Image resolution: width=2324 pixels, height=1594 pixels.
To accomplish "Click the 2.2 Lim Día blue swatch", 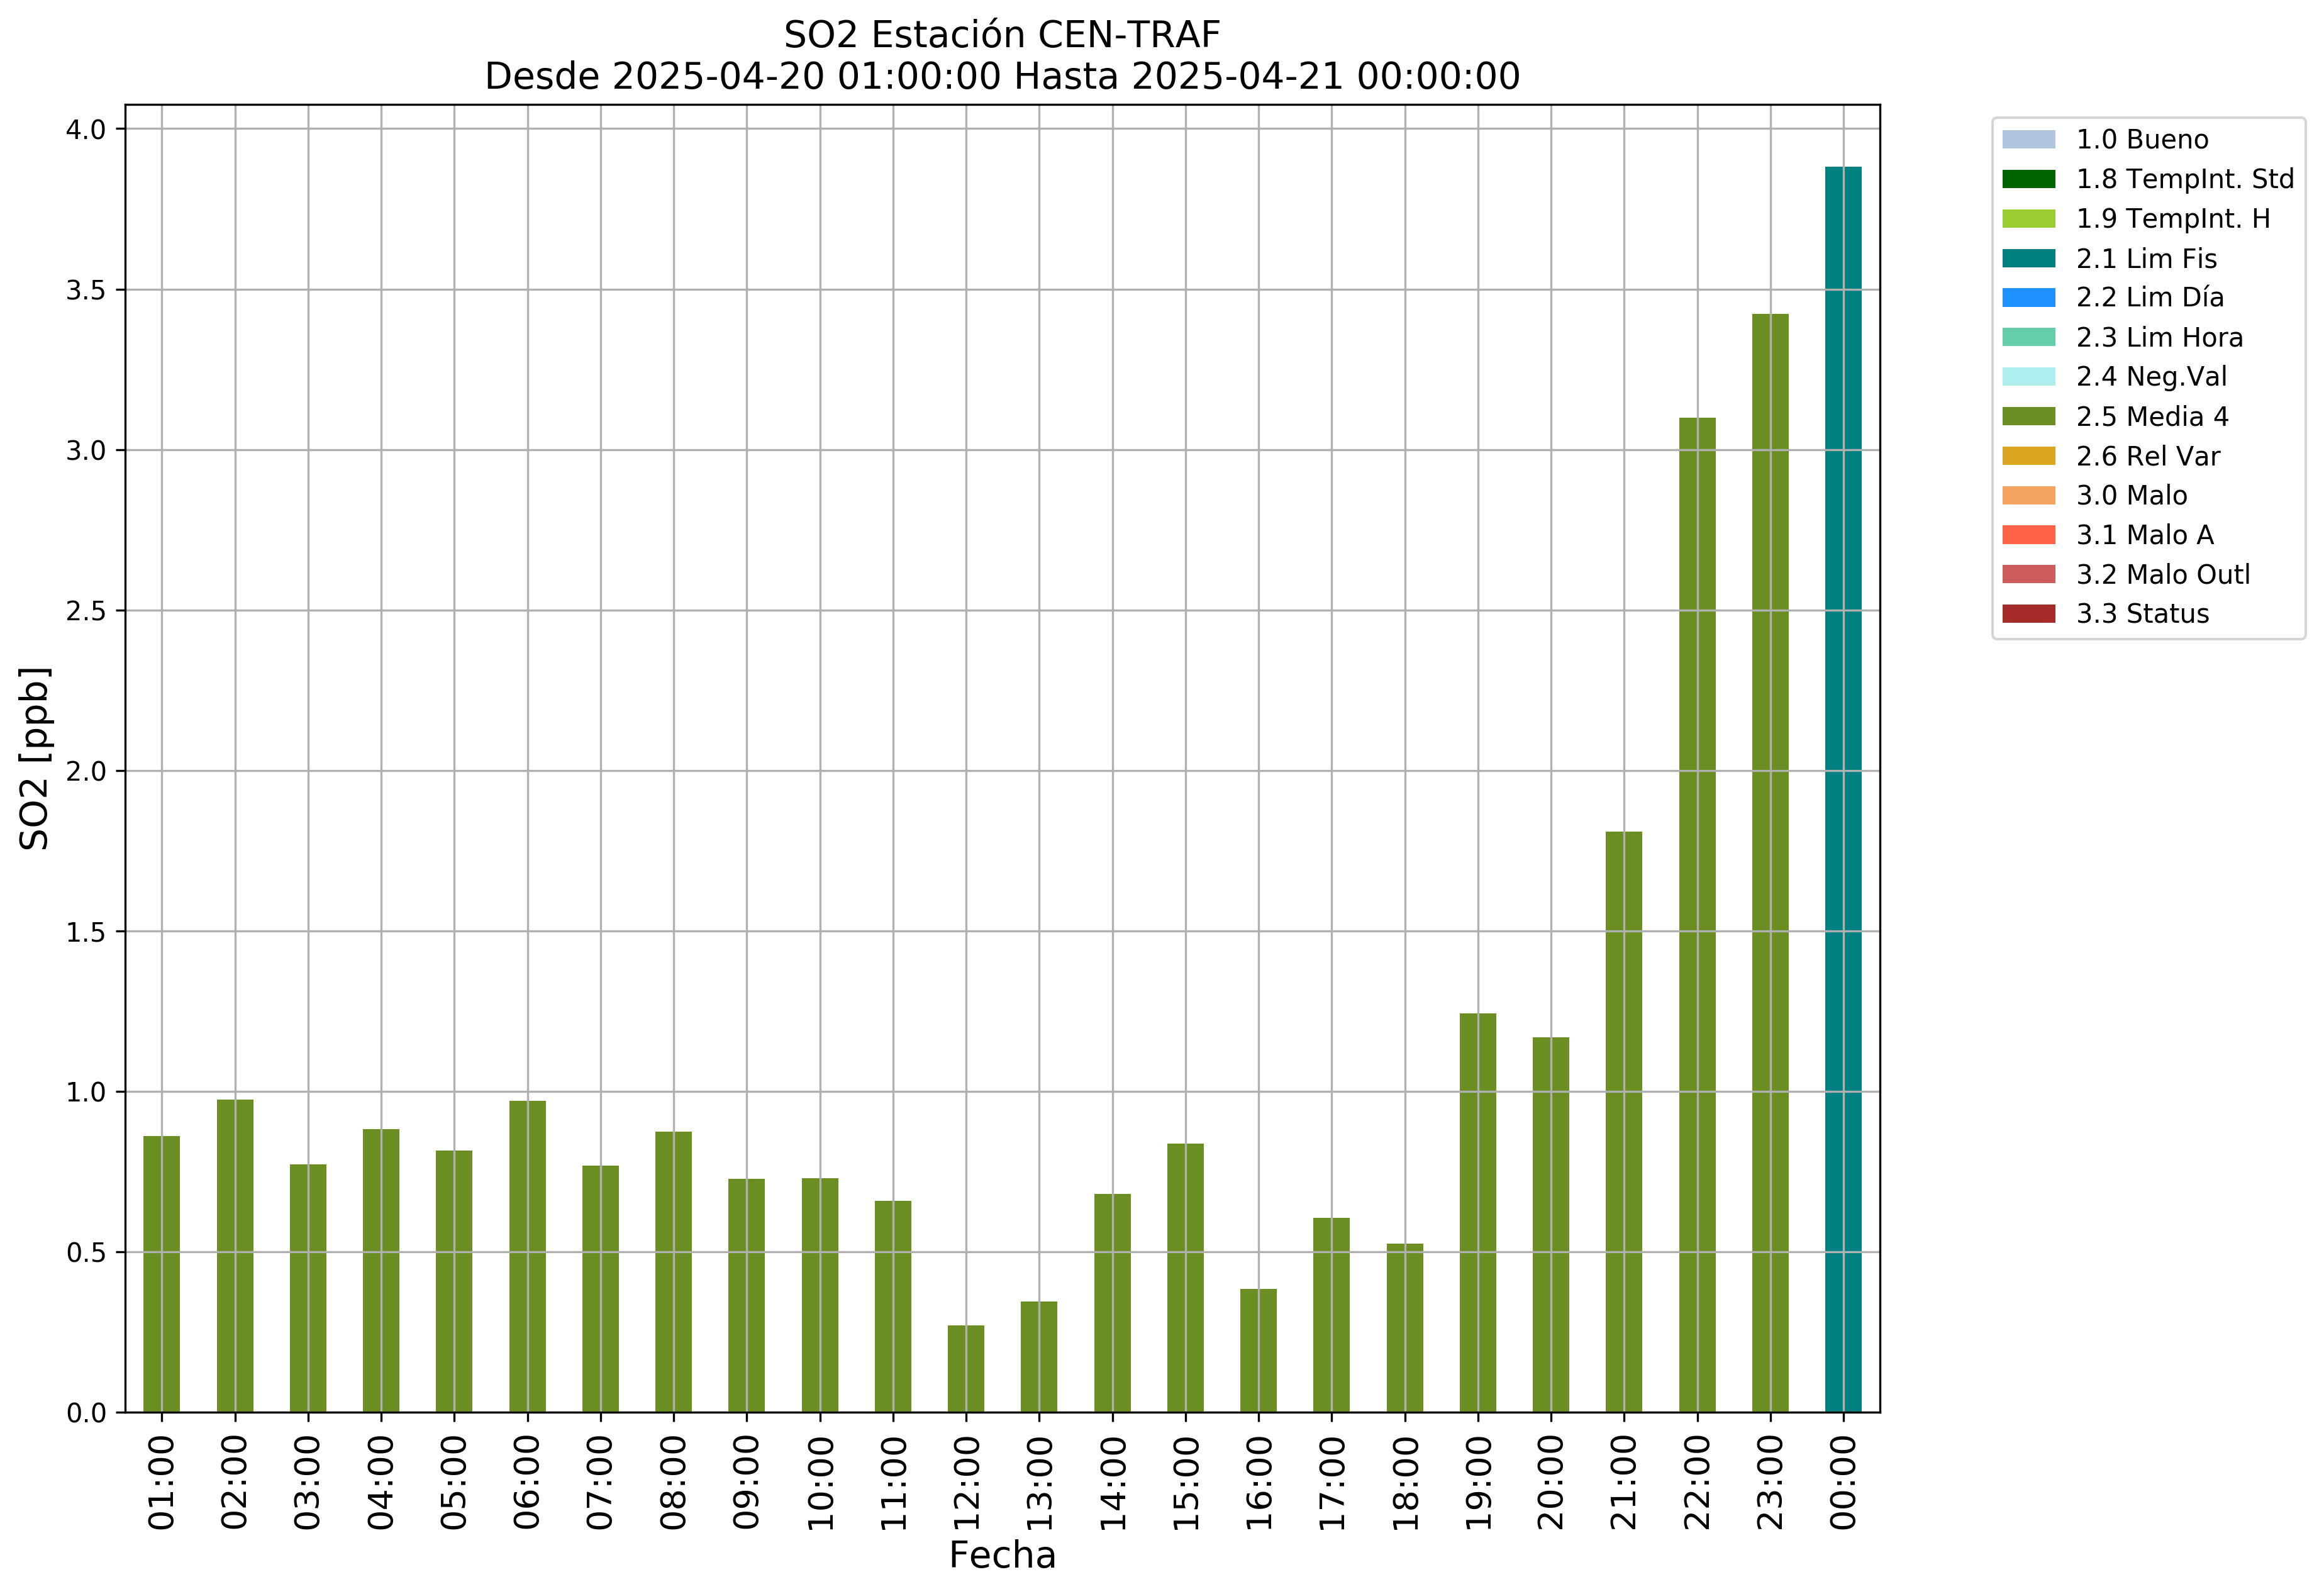I will [2028, 298].
